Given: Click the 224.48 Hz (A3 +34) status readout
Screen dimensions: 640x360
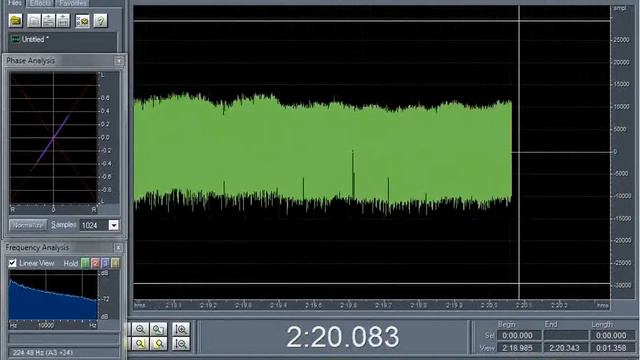Looking at the screenshot, I should (64, 352).
